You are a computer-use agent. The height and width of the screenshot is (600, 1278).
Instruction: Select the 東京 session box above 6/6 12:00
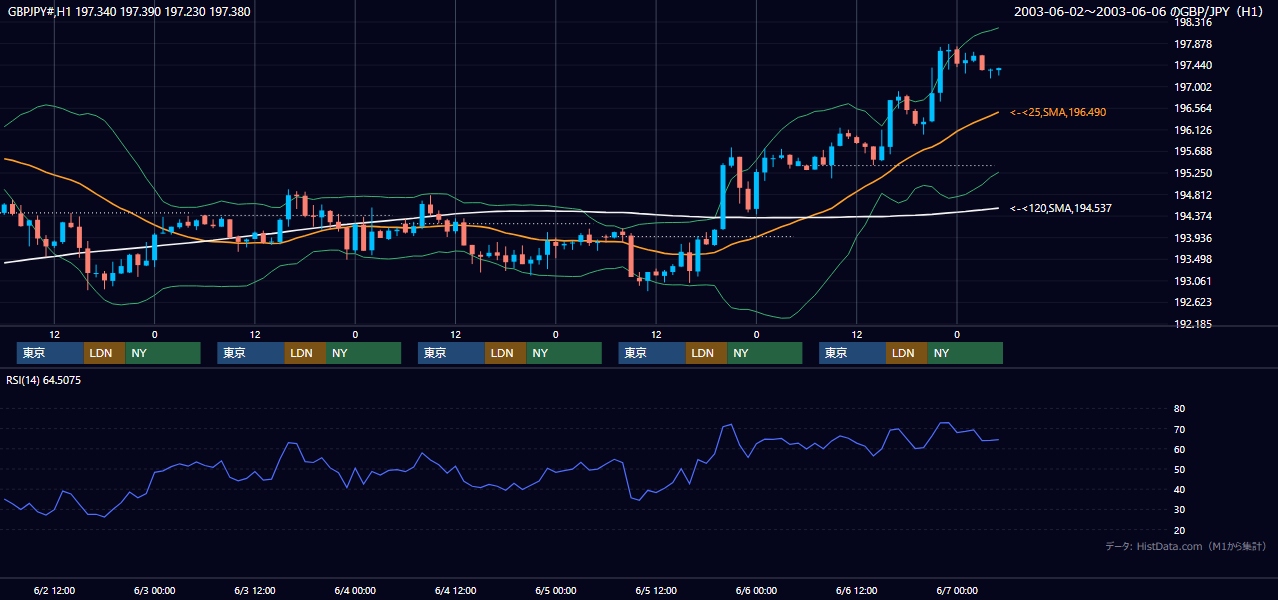pos(852,353)
